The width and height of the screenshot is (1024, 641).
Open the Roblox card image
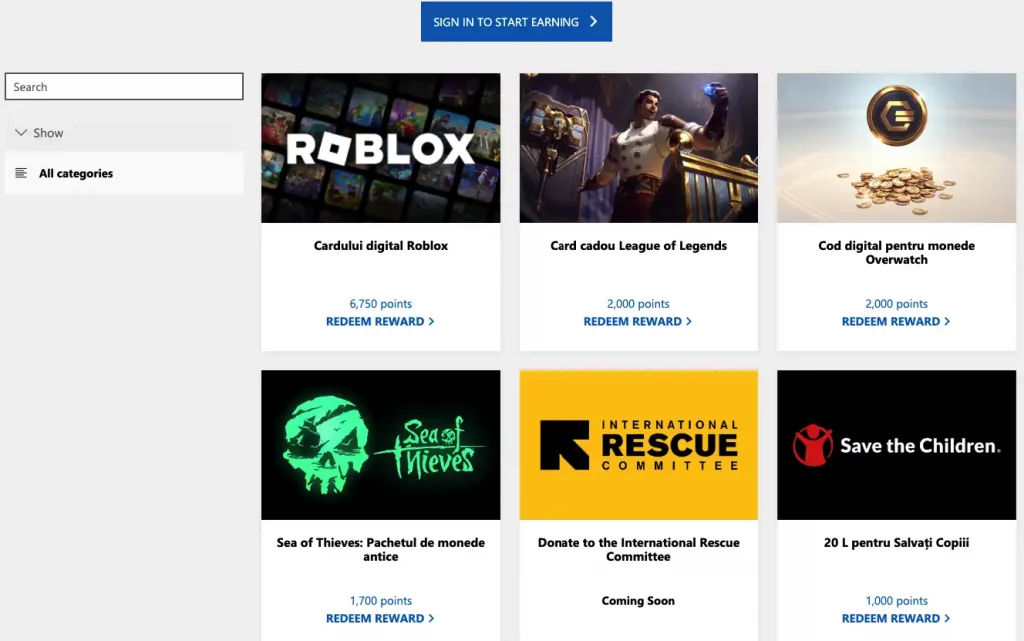[x=380, y=148]
